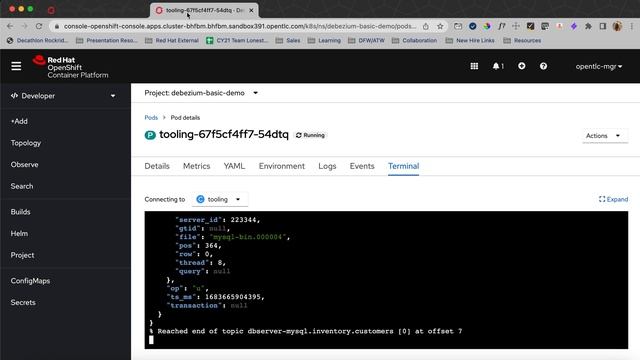The height and width of the screenshot is (360, 640).
Task: Open Search in the sidebar
Action: [22, 186]
